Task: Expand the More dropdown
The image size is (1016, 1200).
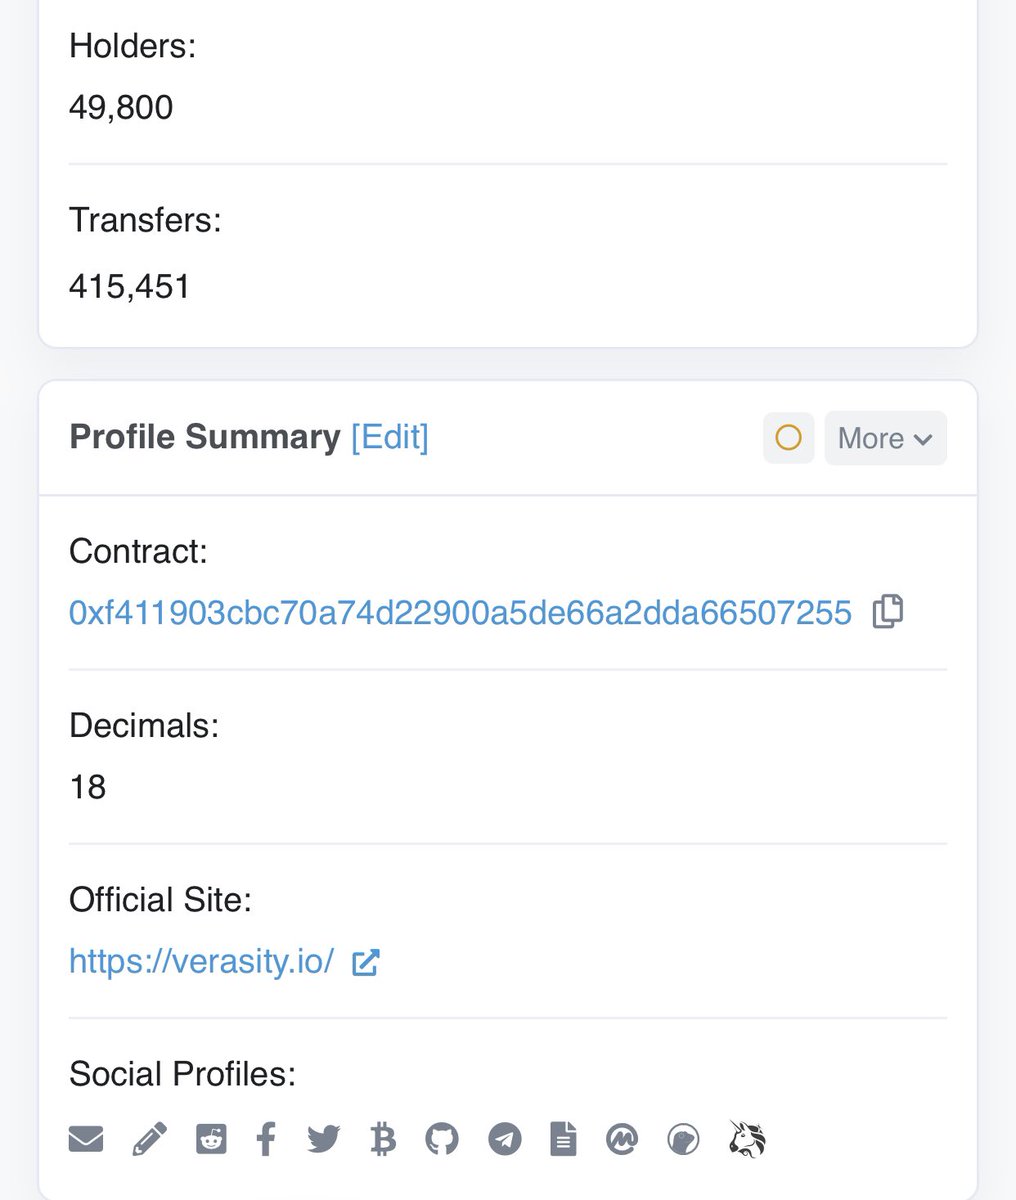Action: point(886,438)
